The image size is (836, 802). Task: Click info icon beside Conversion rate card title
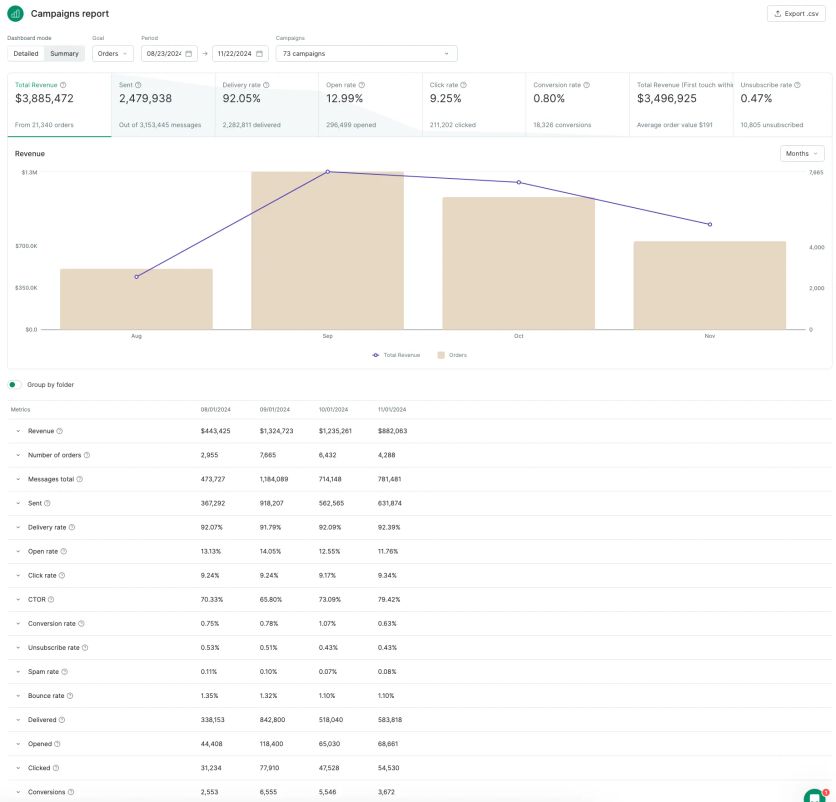tap(586, 85)
